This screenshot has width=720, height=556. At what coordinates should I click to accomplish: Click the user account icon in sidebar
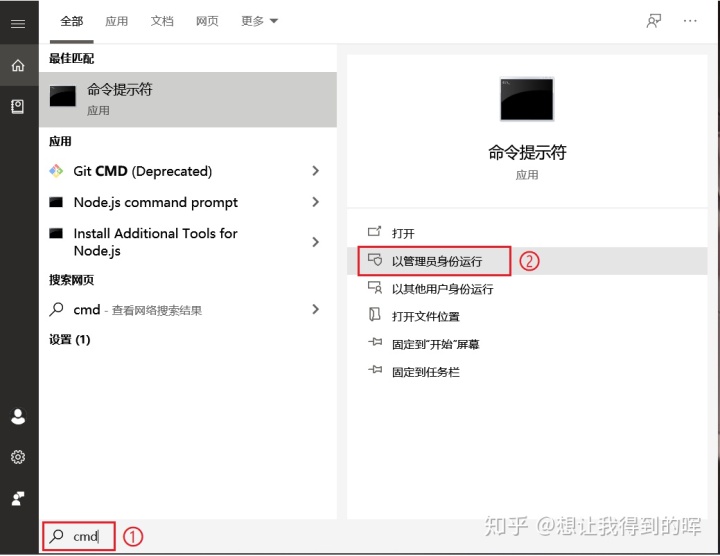pyautogui.click(x=18, y=416)
